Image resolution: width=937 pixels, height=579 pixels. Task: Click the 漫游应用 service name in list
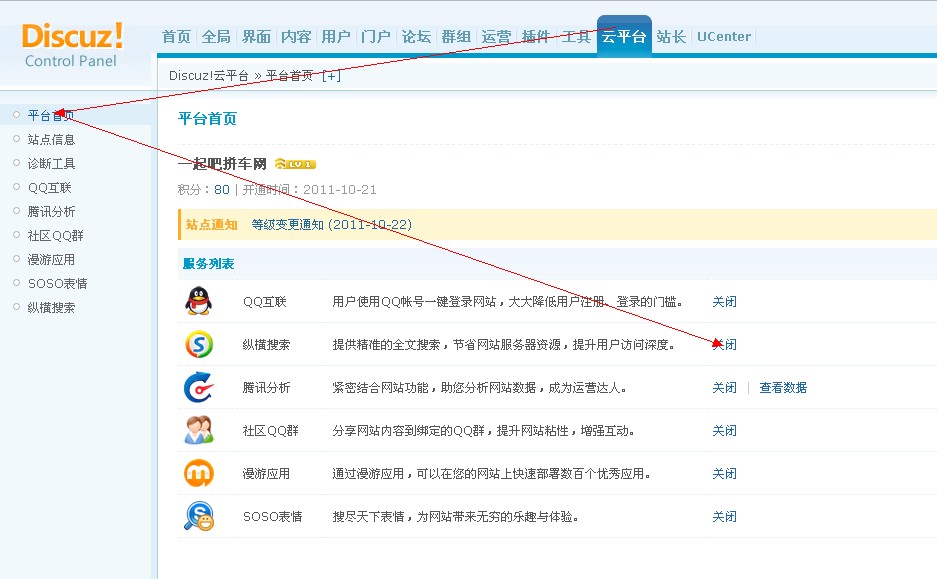[267, 474]
